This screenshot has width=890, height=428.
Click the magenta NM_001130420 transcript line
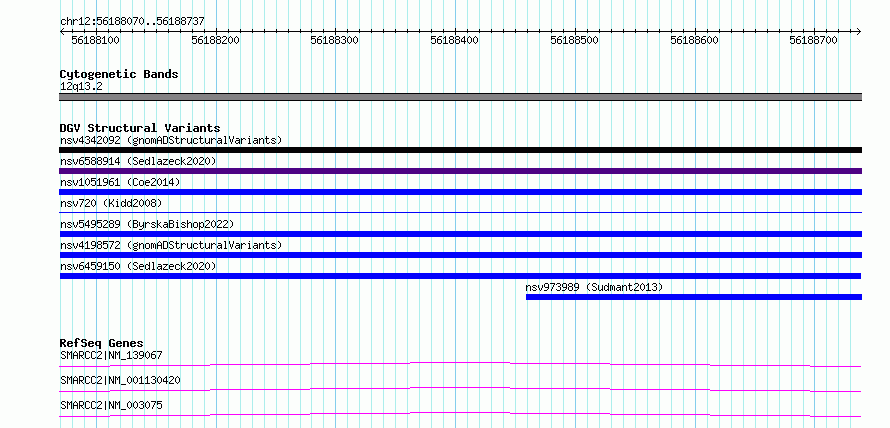460,389
